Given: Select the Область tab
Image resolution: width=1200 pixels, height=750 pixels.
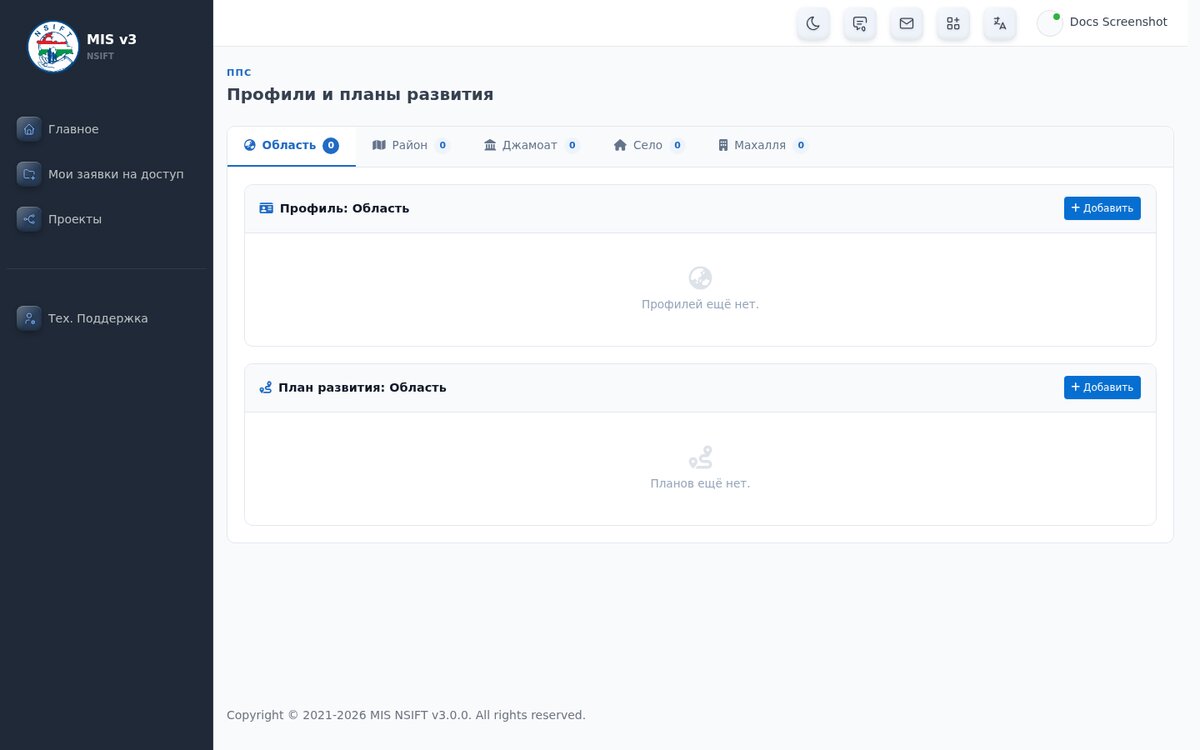Looking at the screenshot, I should (x=291, y=146).
